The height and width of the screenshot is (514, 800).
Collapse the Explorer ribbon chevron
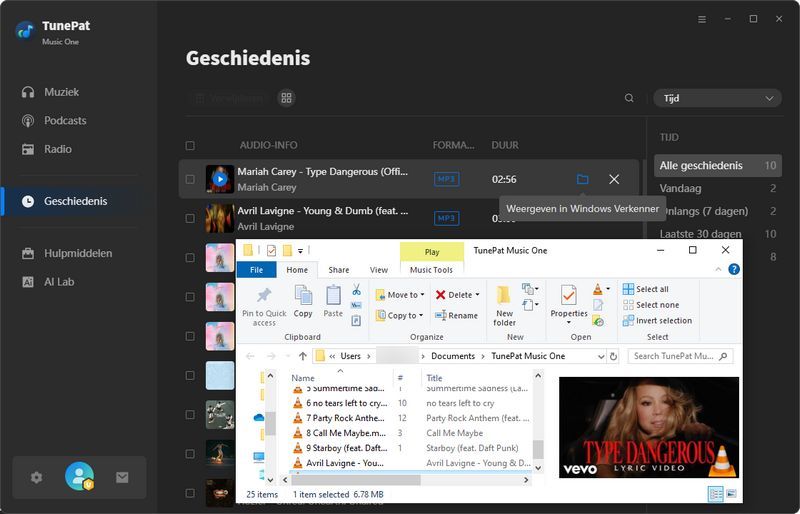[718, 270]
